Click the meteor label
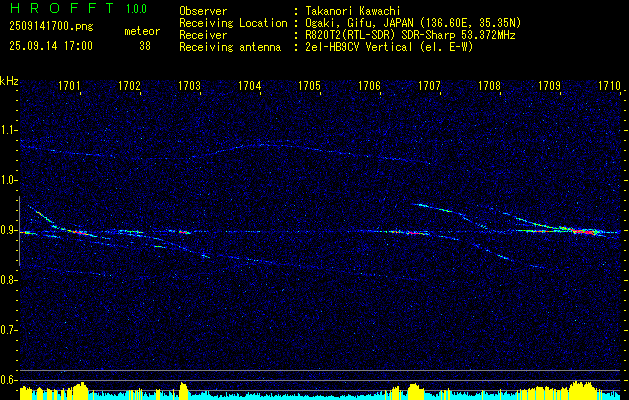This screenshot has width=629, height=400. [x=142, y=31]
